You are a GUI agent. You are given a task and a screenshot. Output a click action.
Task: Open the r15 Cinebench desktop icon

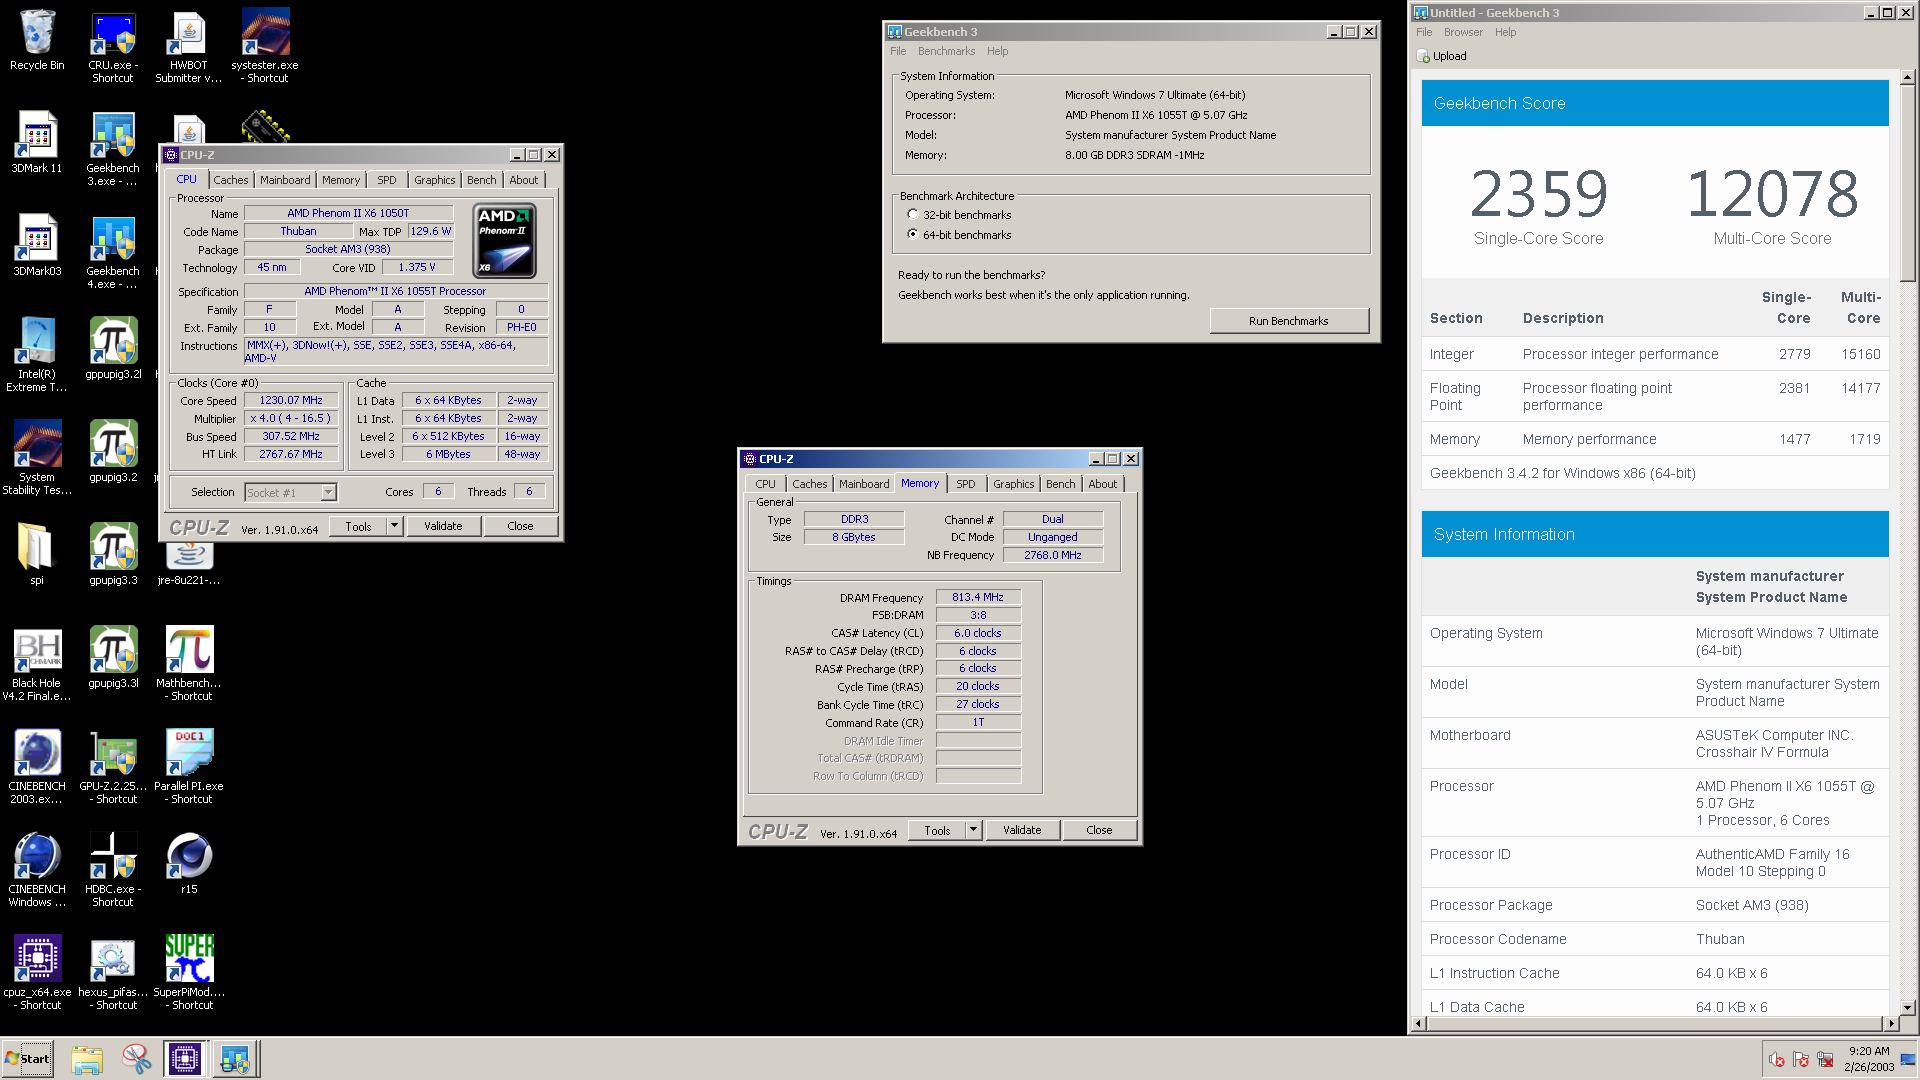click(189, 863)
